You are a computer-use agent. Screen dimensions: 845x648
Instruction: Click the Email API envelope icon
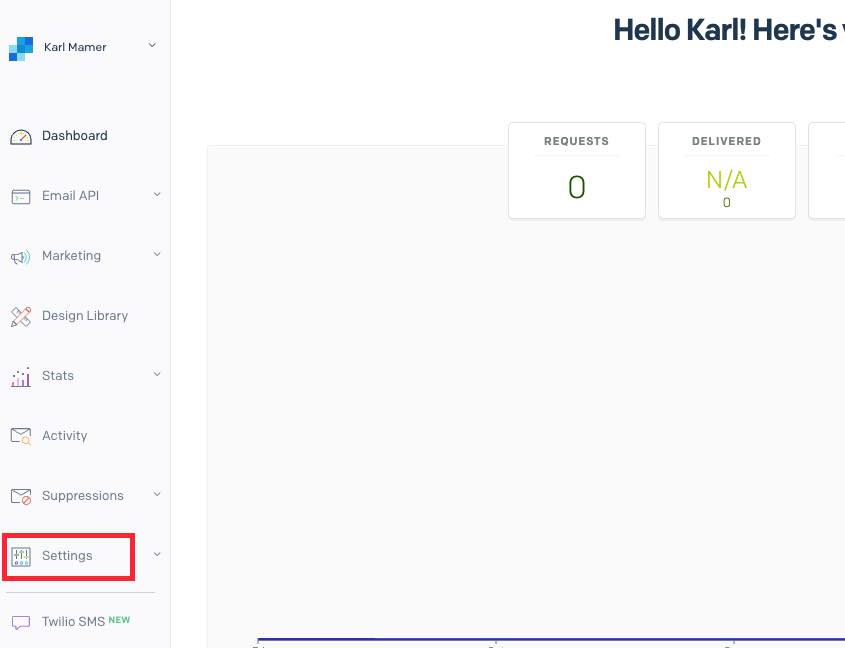21,195
